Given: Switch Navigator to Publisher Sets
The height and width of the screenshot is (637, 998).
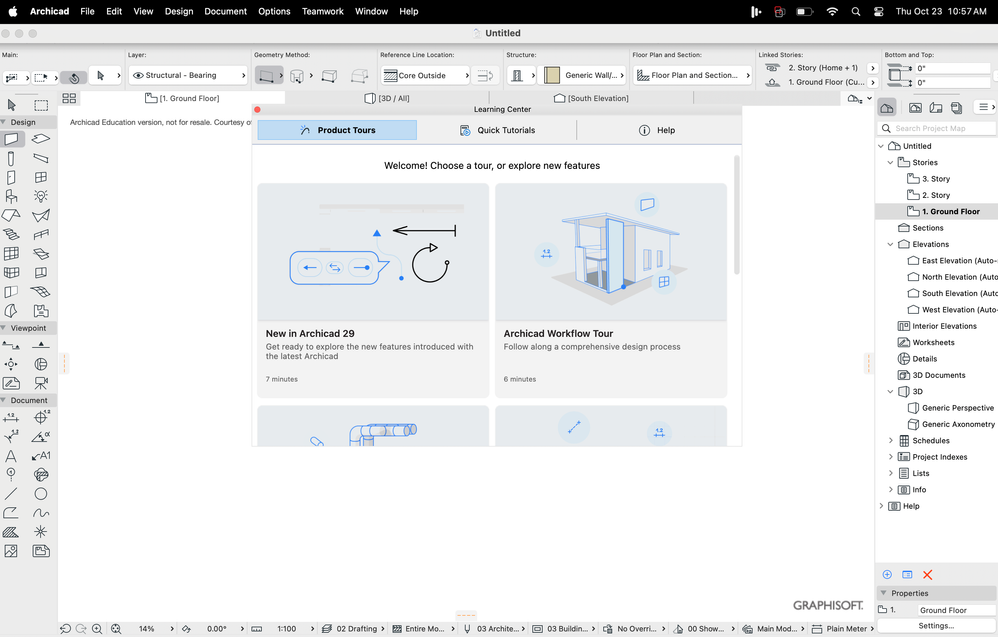Looking at the screenshot, I should (956, 108).
